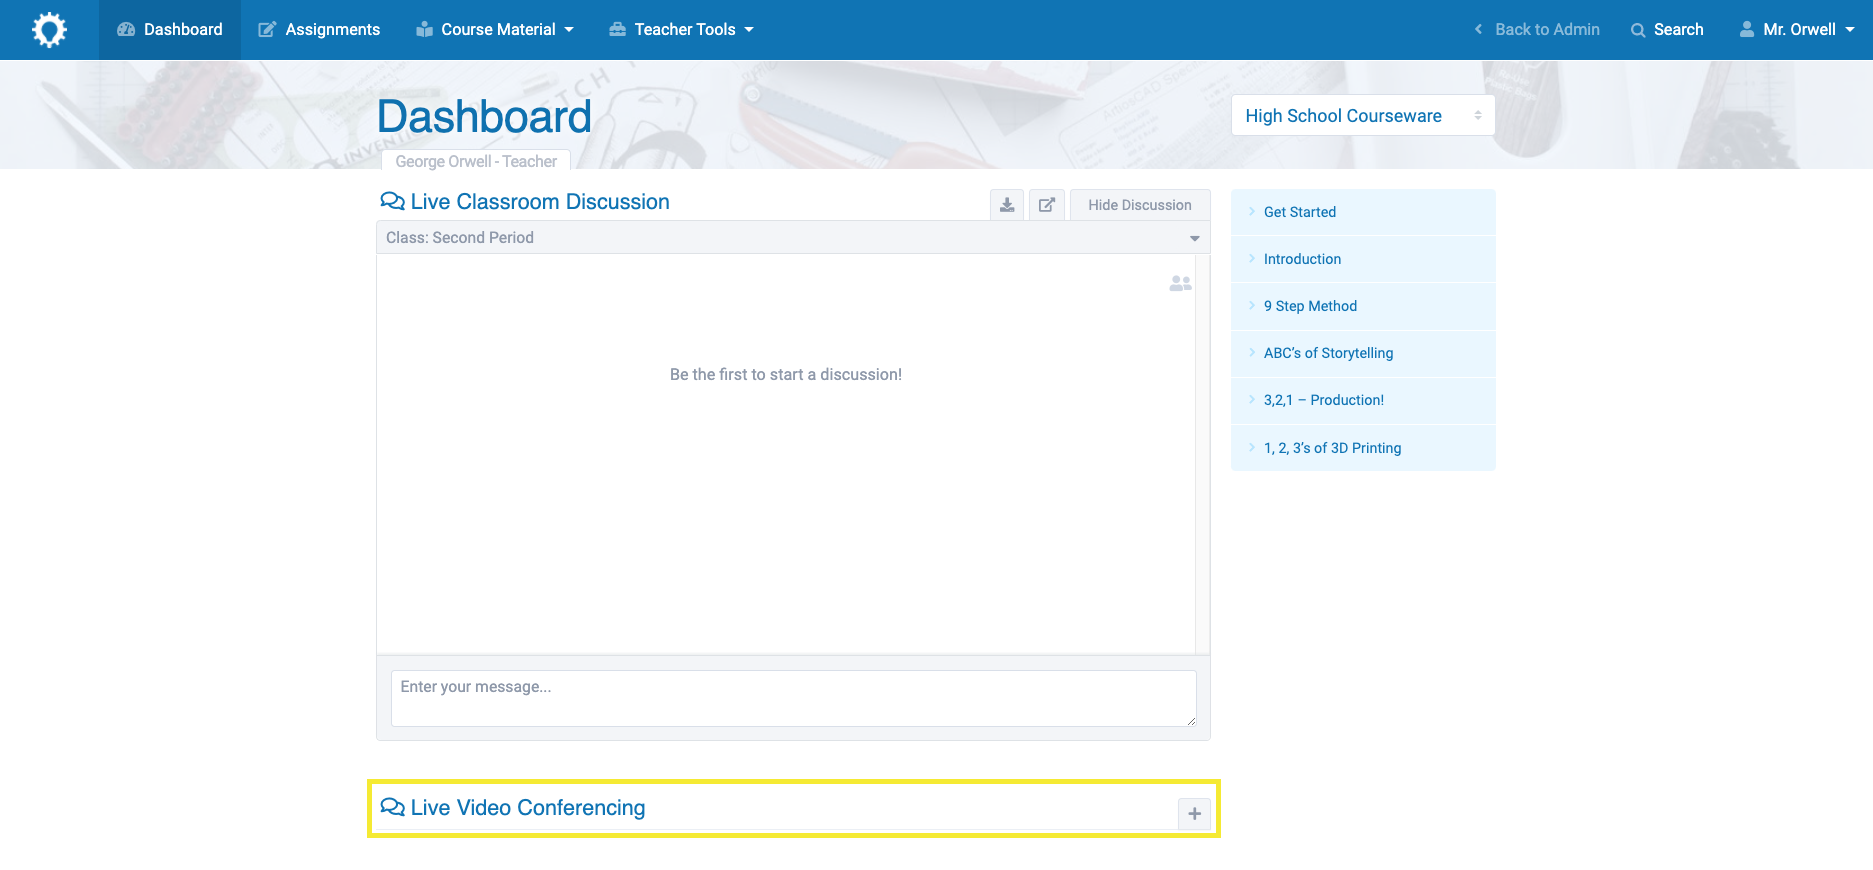Open the Class: Second Period dropdown
The width and height of the screenshot is (1873, 870).
(793, 238)
